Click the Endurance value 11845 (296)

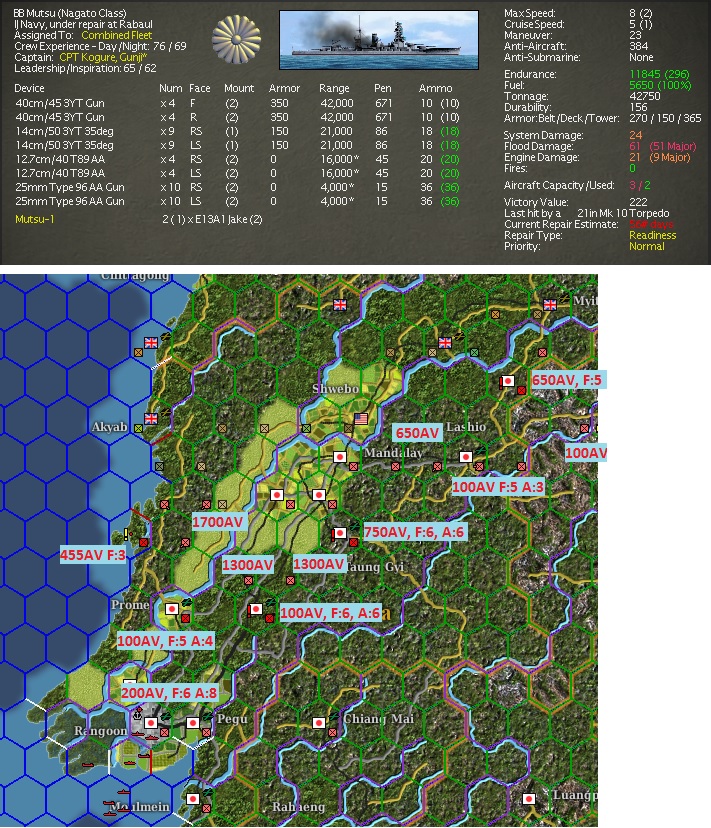click(659, 74)
